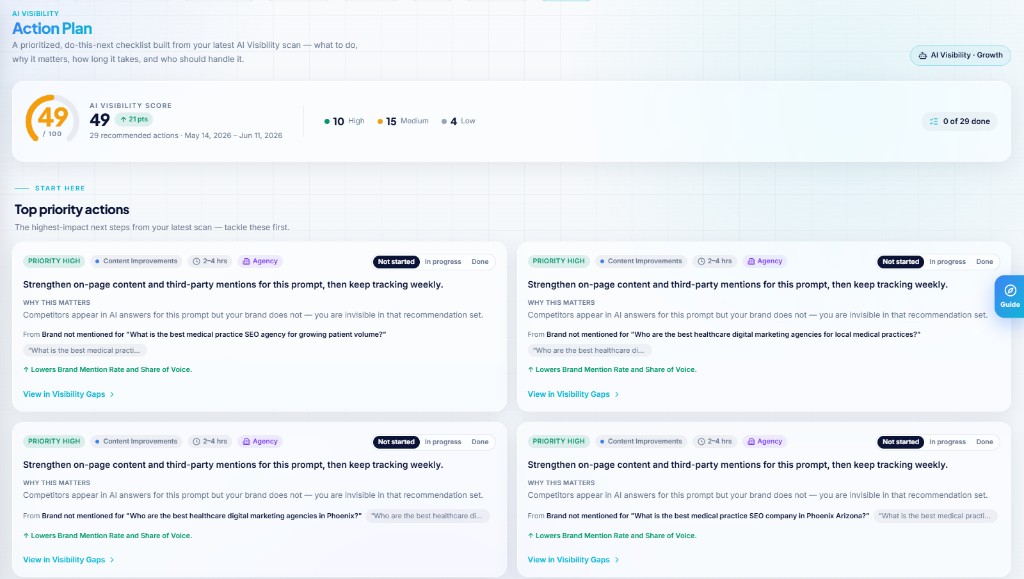Filter by 15 Medium priority actions
This screenshot has height=579, width=1024.
(x=403, y=121)
